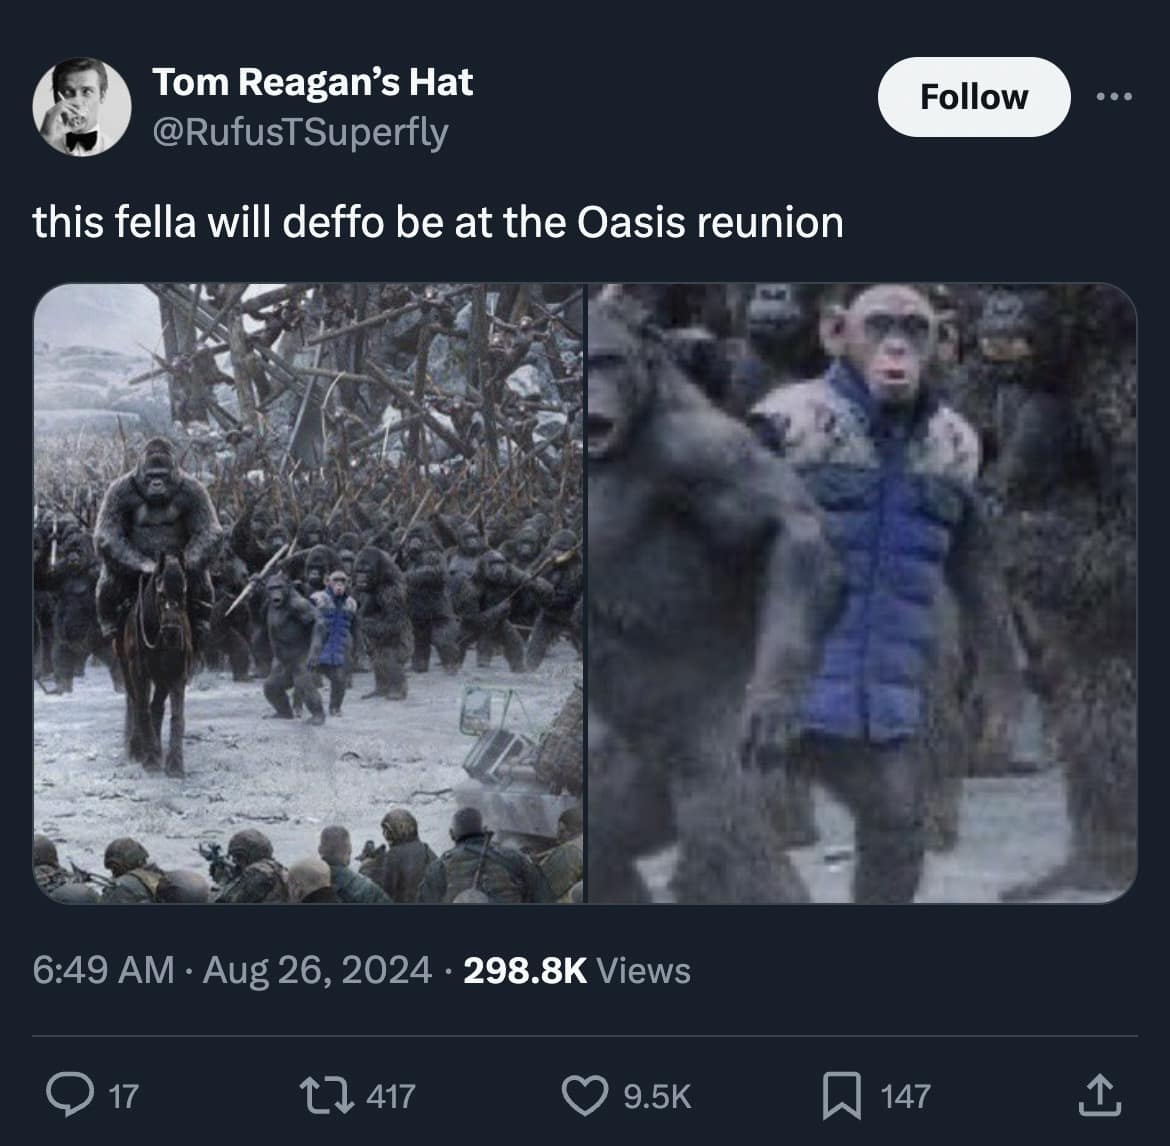Viewport: 1170px width, 1146px height.
Task: Open the more options ellipsis menu
Action: [1113, 97]
